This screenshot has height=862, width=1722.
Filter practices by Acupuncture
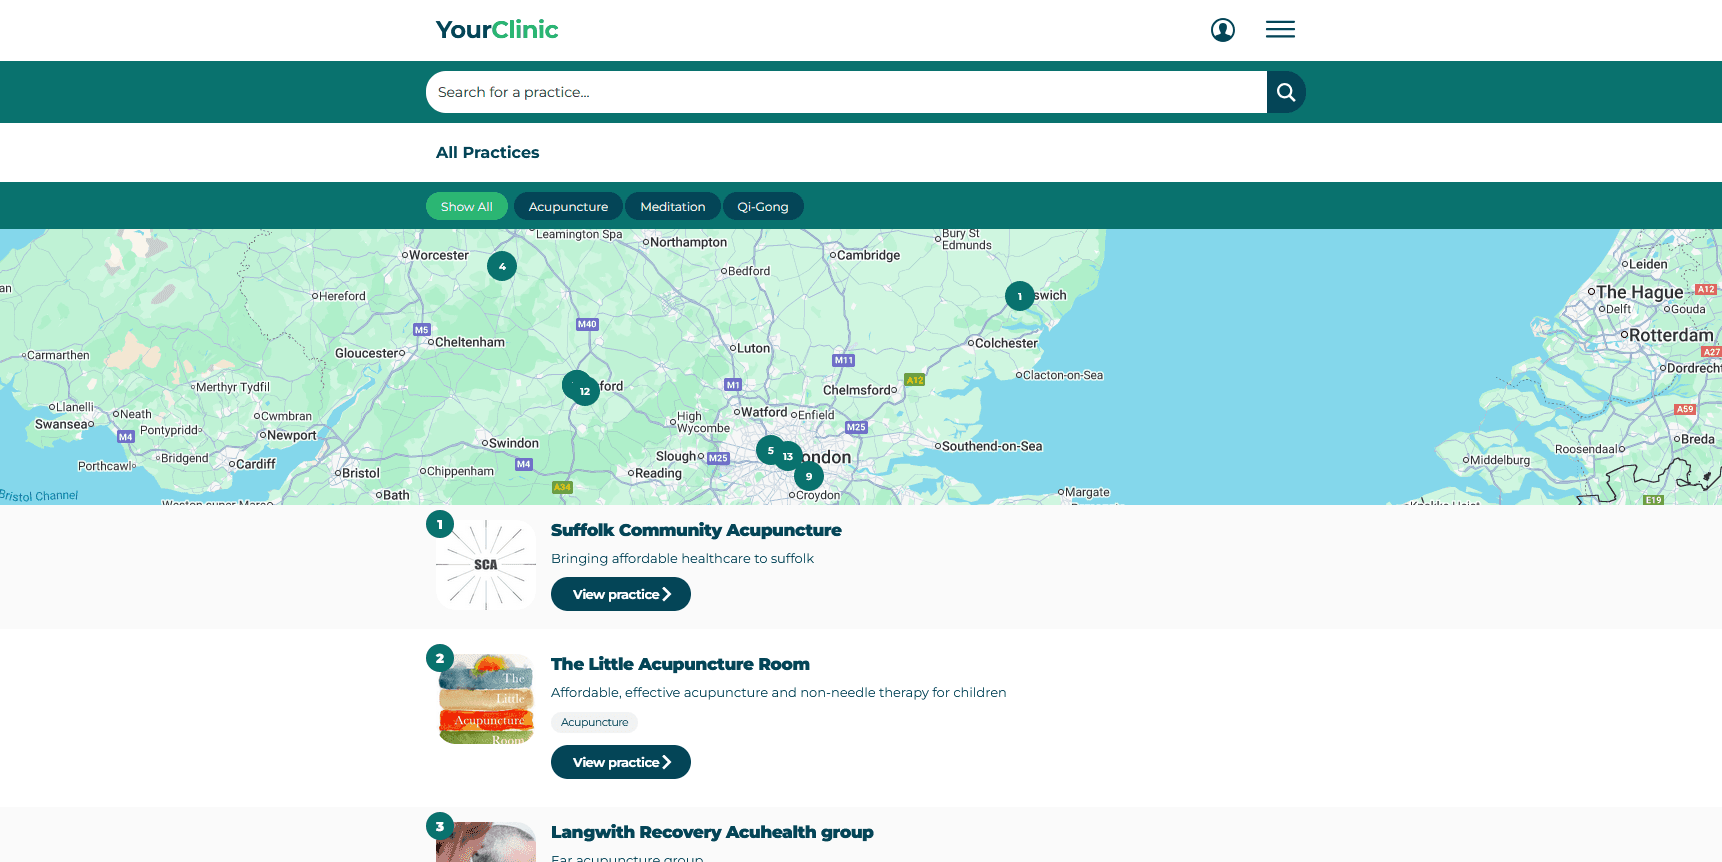point(568,206)
